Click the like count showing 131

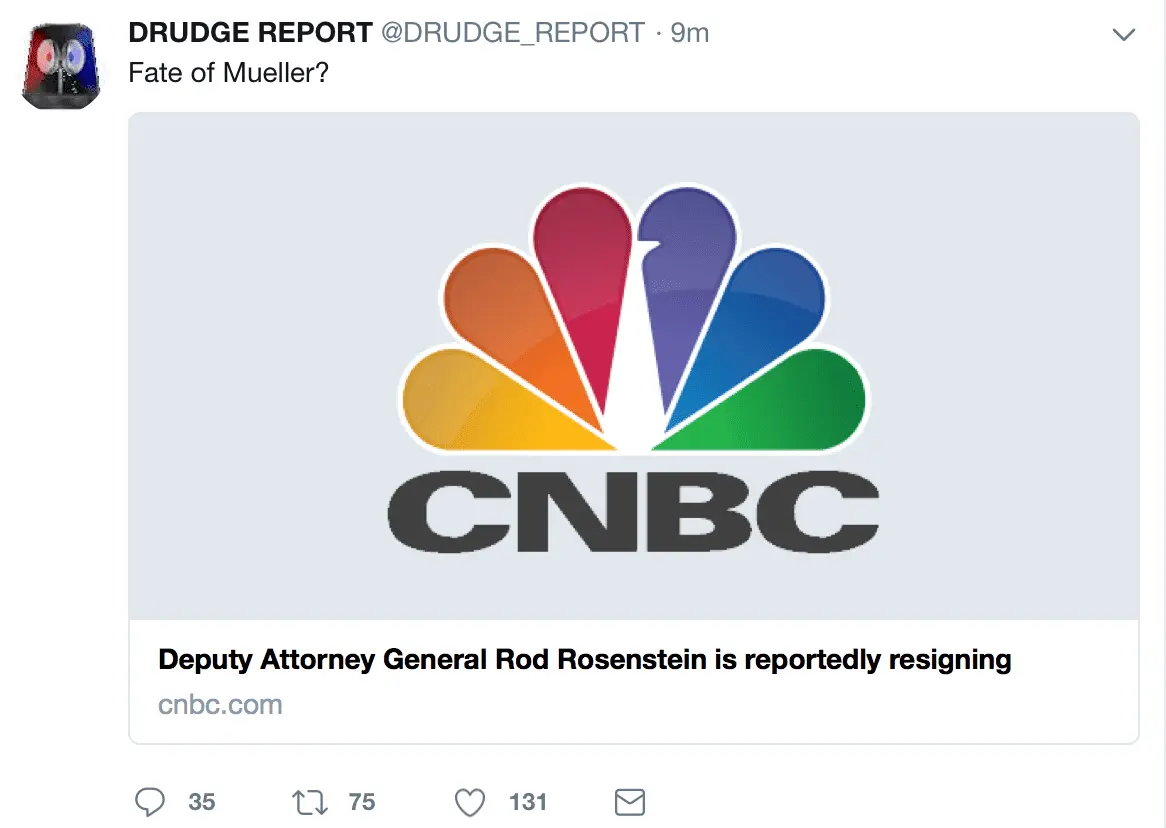click(x=527, y=802)
